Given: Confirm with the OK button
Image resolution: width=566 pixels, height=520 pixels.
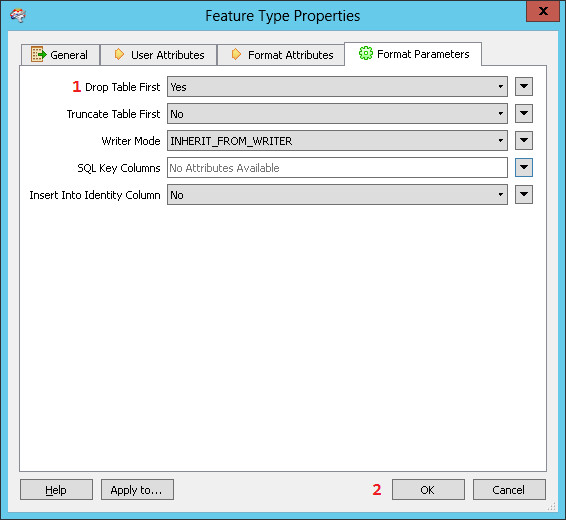Looking at the screenshot, I should [x=428, y=490].
